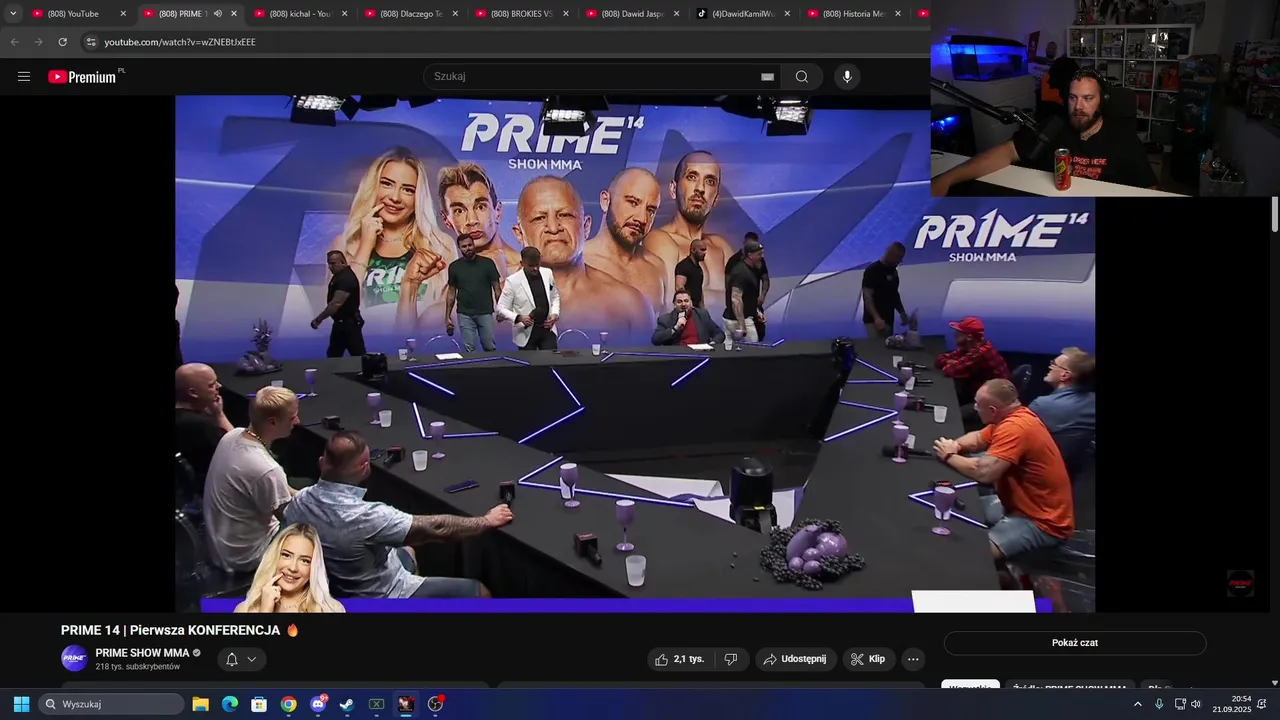The height and width of the screenshot is (720, 1280).
Task: Open clock showing 20:54 21.09.2025
Action: 1231,704
